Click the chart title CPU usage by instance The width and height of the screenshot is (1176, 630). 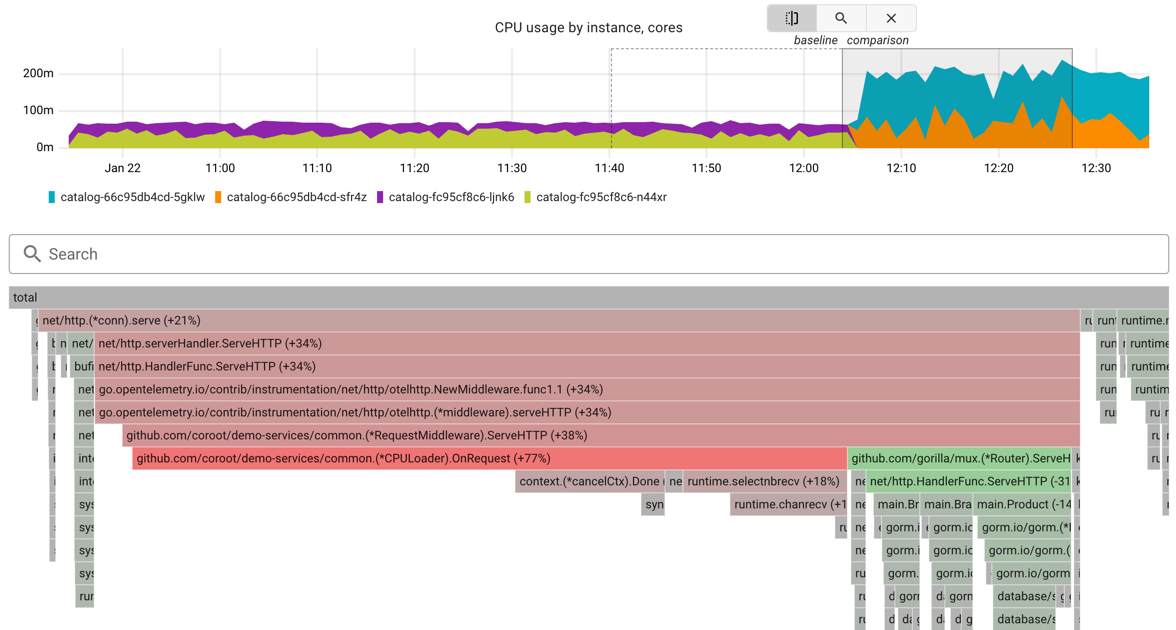point(589,28)
